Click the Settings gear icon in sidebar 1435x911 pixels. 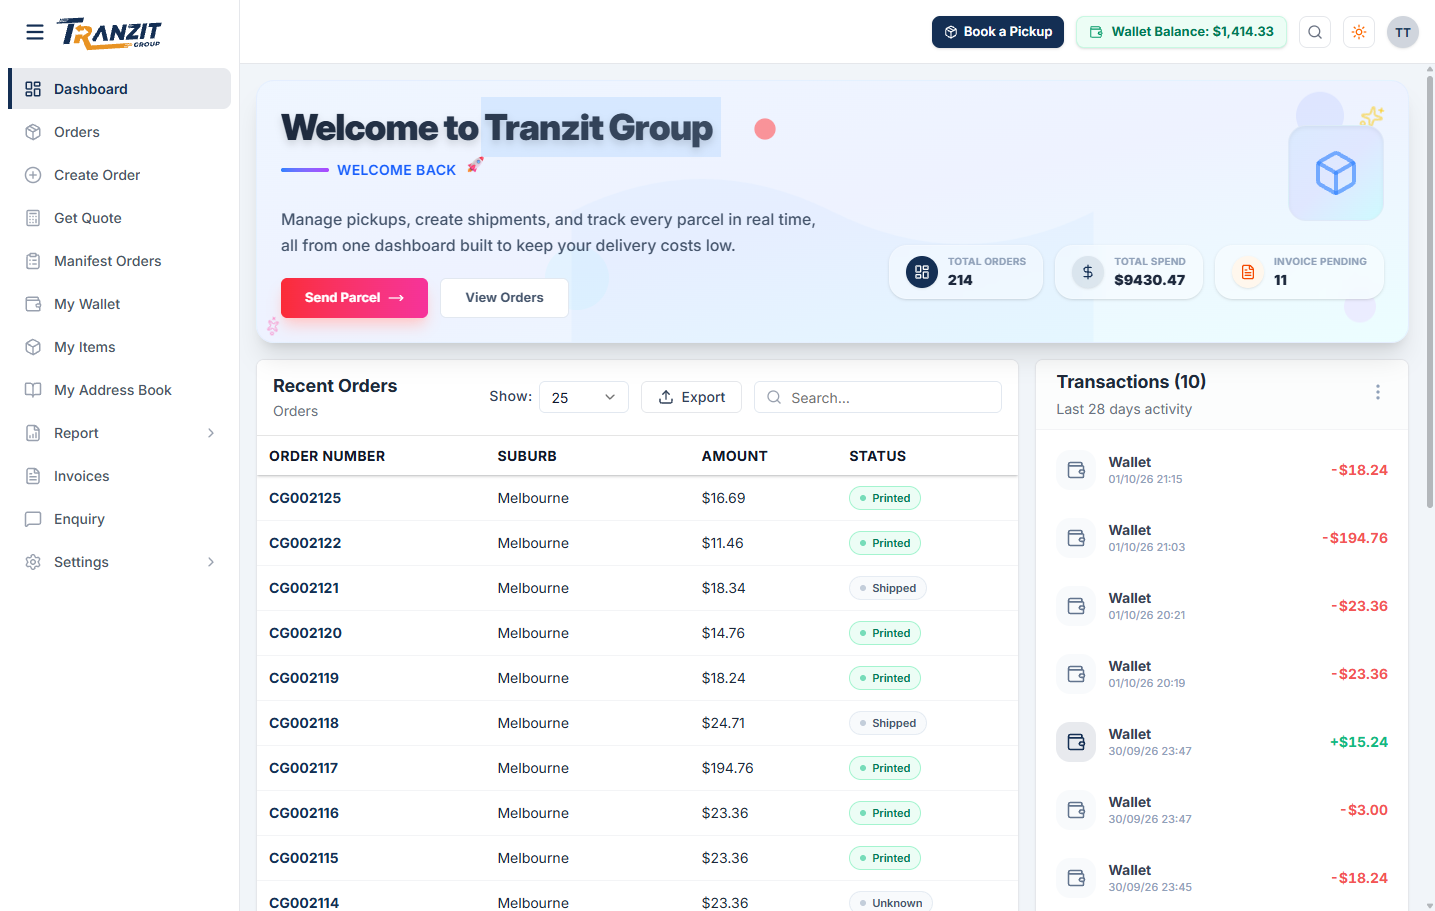click(x=33, y=562)
